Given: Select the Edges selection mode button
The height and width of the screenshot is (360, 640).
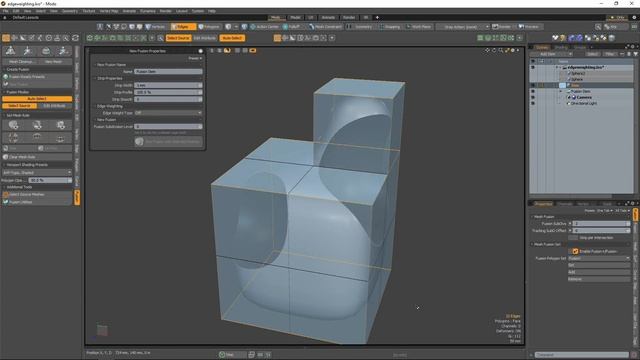Looking at the screenshot, I should (183, 27).
